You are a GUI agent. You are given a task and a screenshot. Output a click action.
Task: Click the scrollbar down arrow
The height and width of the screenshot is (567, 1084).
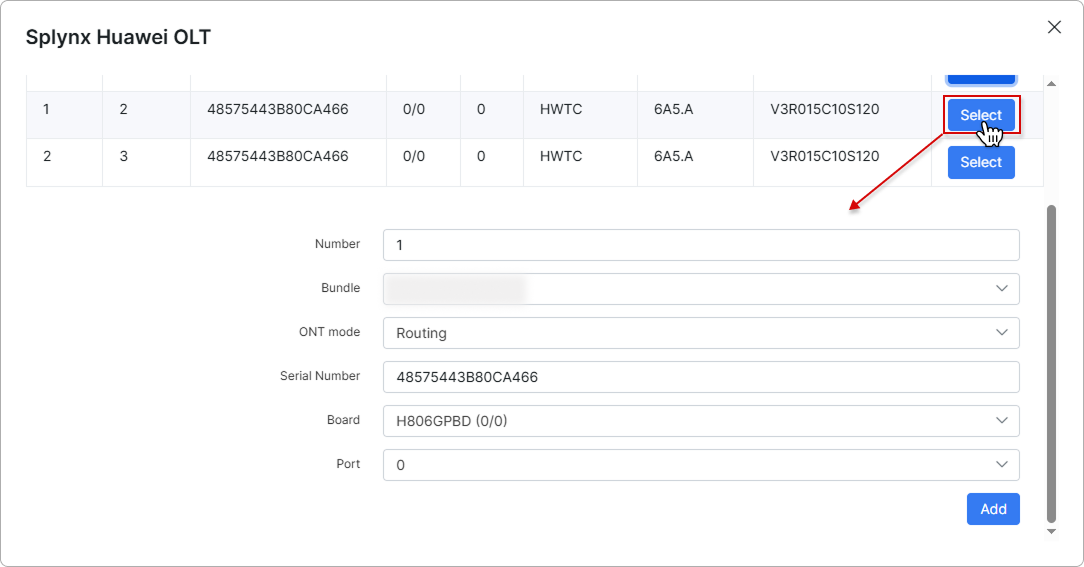tap(1052, 531)
